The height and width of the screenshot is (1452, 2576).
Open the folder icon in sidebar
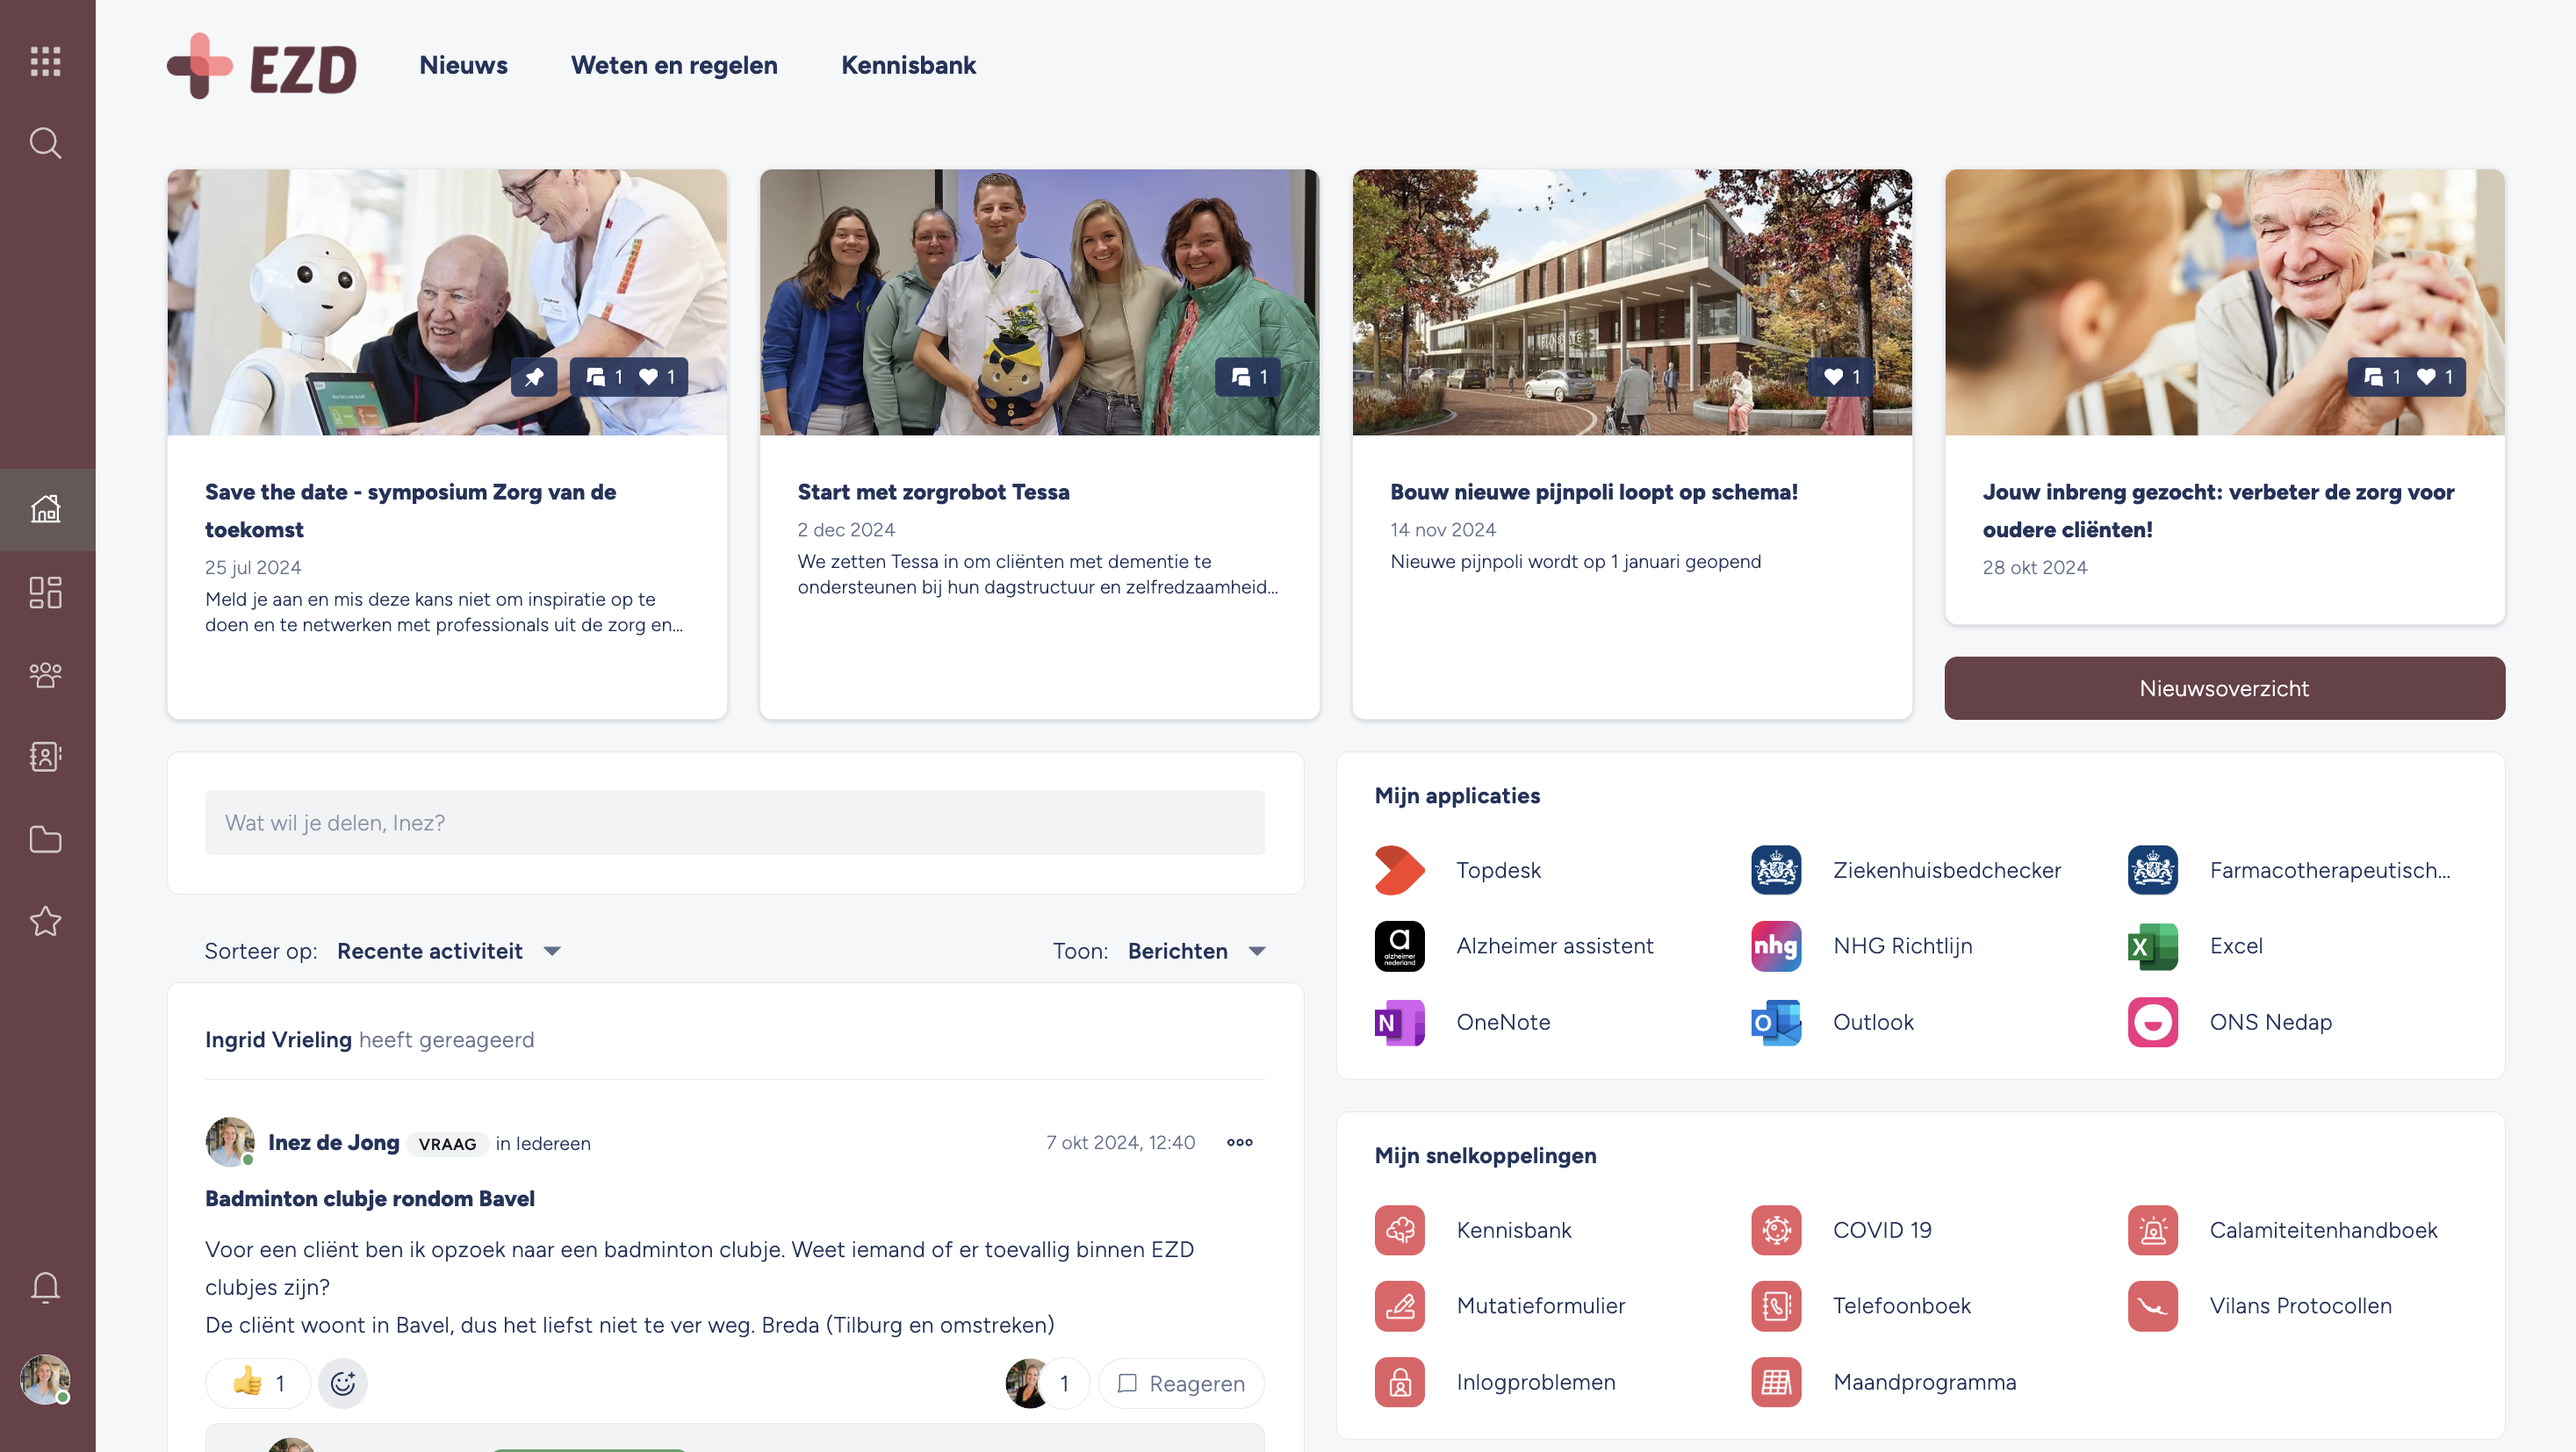[46, 839]
